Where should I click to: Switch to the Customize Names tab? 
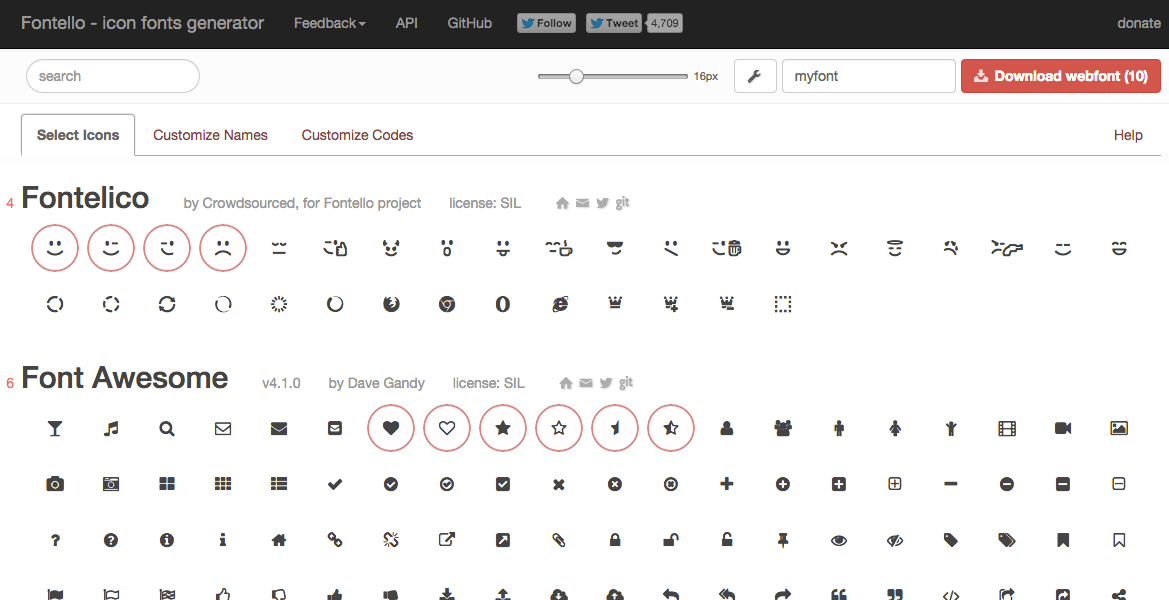tap(210, 134)
